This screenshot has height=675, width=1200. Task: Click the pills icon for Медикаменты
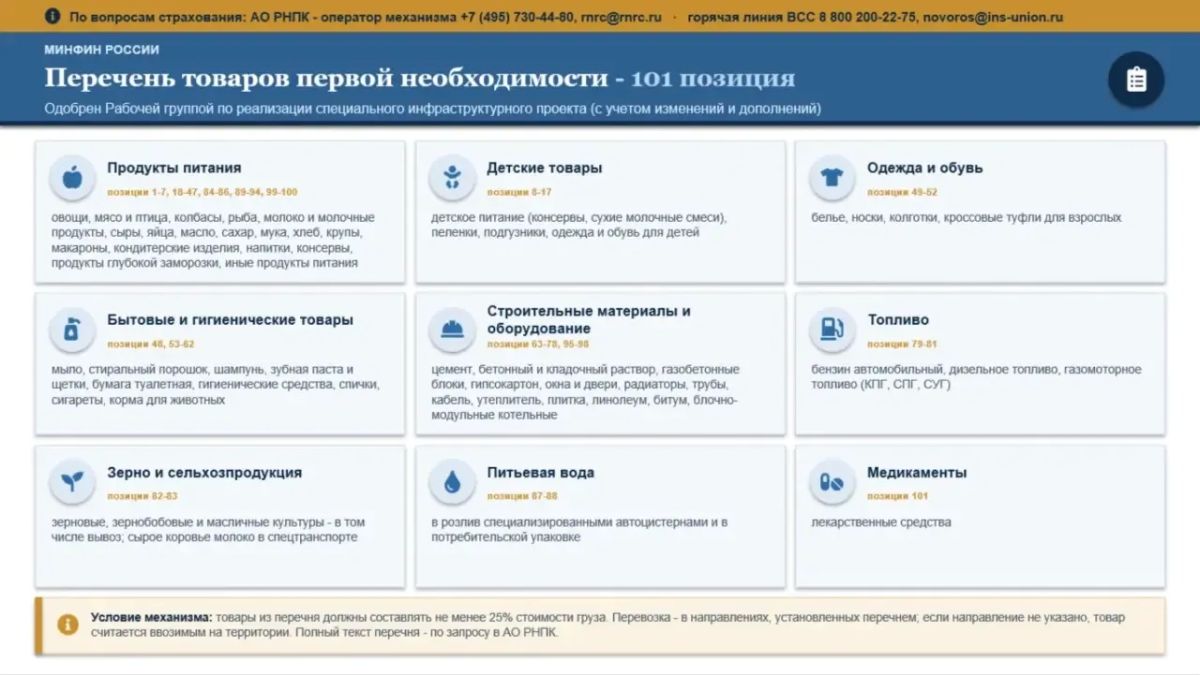[x=831, y=482]
